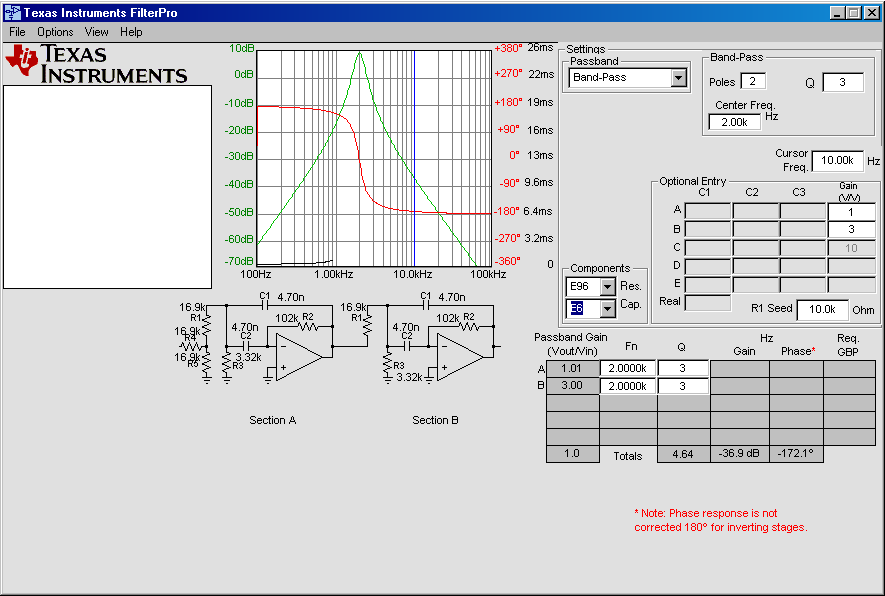Click the blue cursor line in the graph

pyautogui.click(x=414, y=158)
